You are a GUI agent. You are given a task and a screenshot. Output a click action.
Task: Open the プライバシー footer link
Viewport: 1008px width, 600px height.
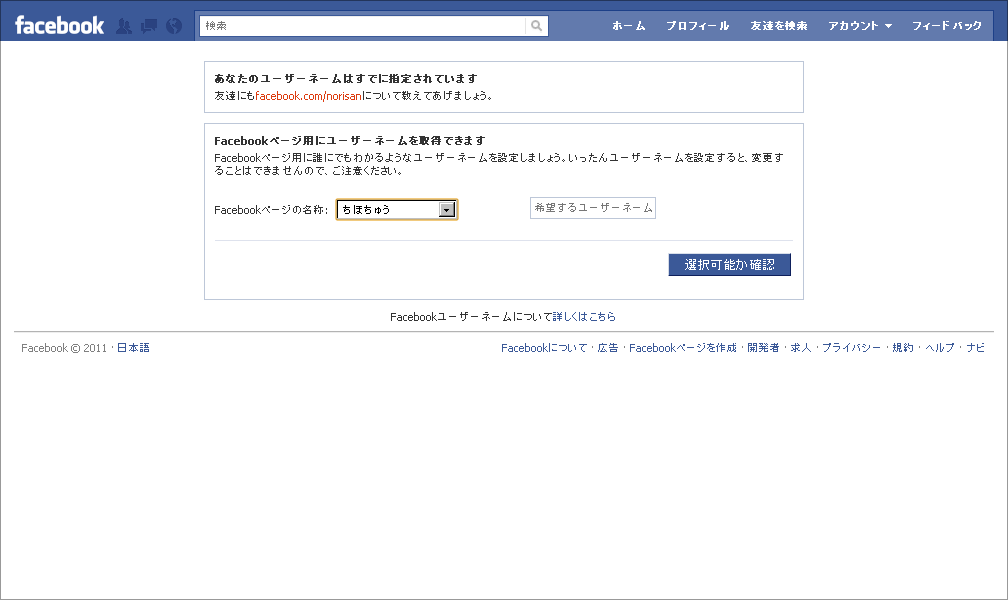pos(851,348)
